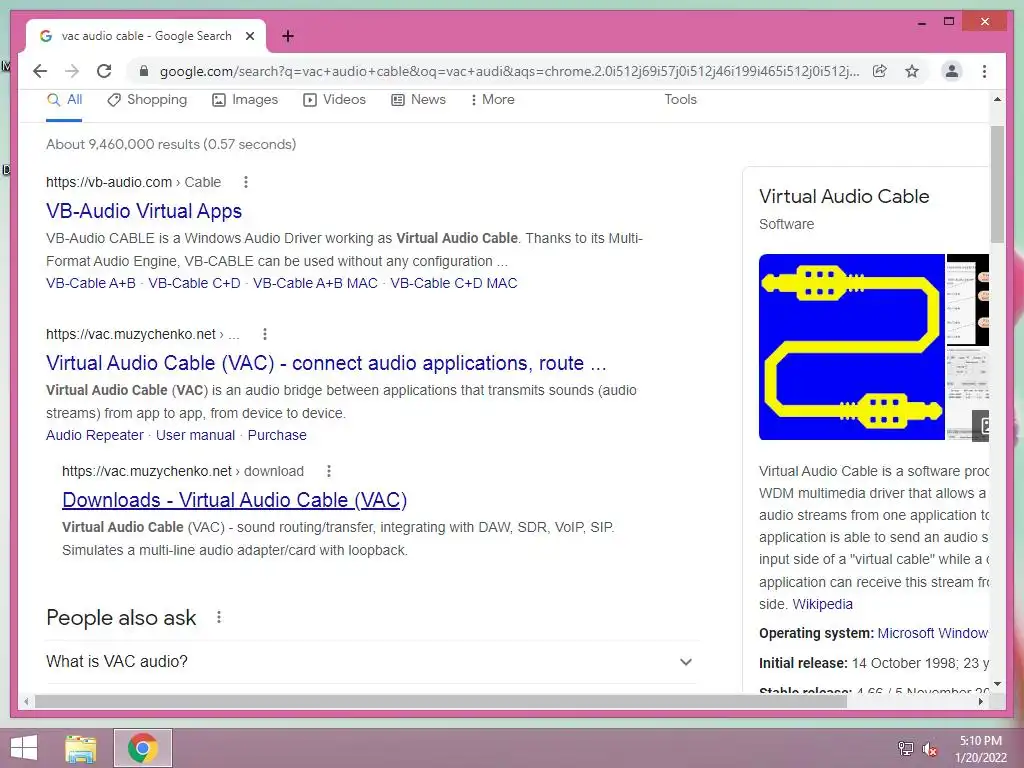
Task: Click the horizontal scrollbar thumb
Action: [441, 702]
